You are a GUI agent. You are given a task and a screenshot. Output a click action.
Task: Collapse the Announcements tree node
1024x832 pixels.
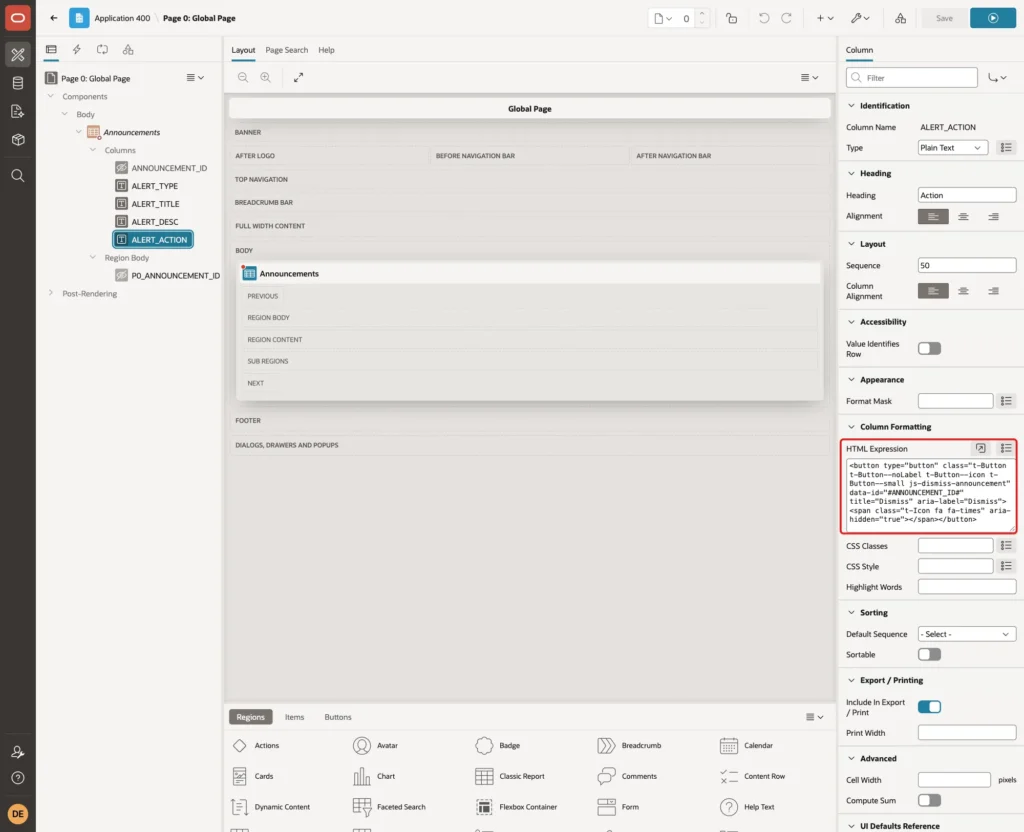coord(78,132)
